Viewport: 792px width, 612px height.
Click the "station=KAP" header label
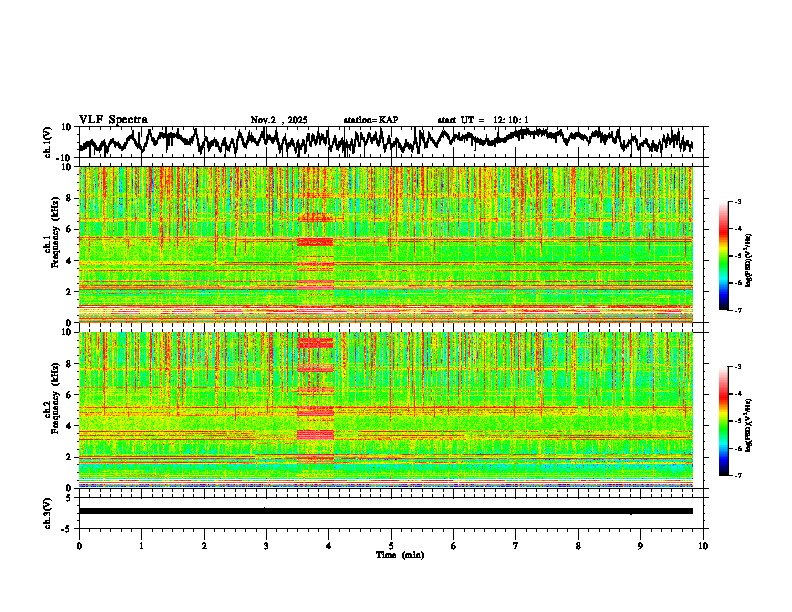pos(371,120)
